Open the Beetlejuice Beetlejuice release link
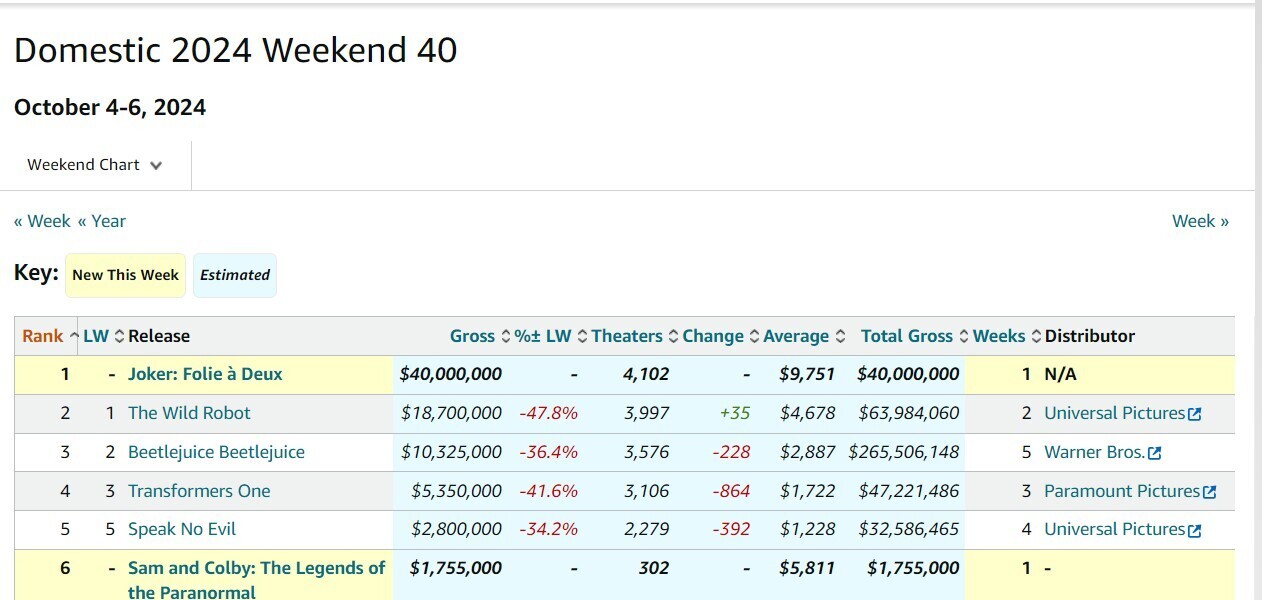This screenshot has height=600, width=1262. [x=216, y=452]
